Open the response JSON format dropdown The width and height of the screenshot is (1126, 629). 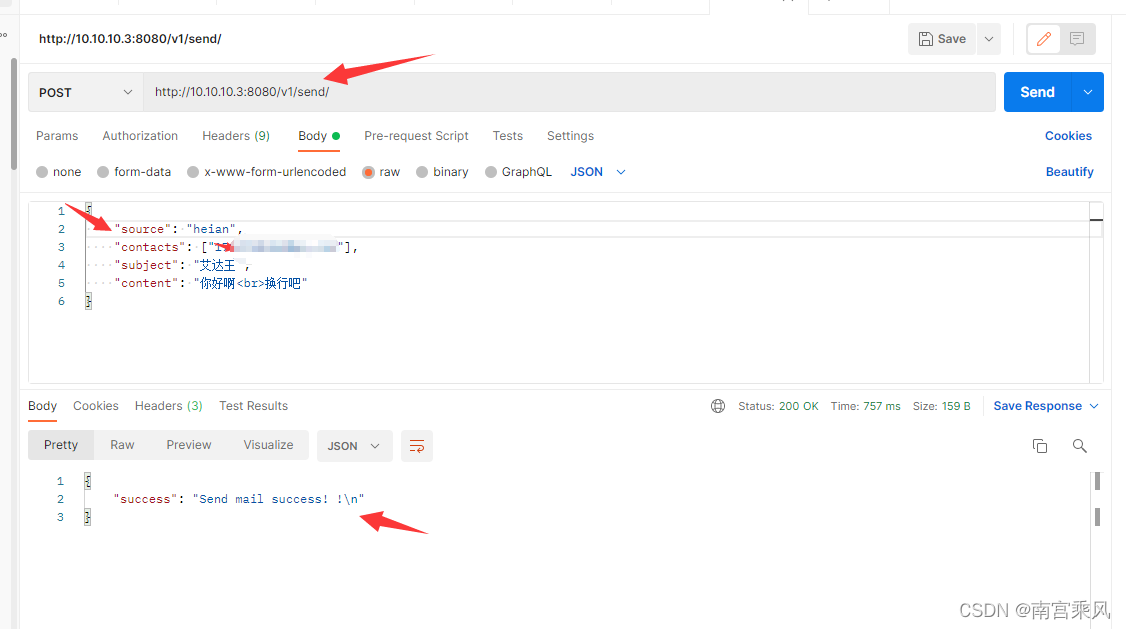[354, 446]
